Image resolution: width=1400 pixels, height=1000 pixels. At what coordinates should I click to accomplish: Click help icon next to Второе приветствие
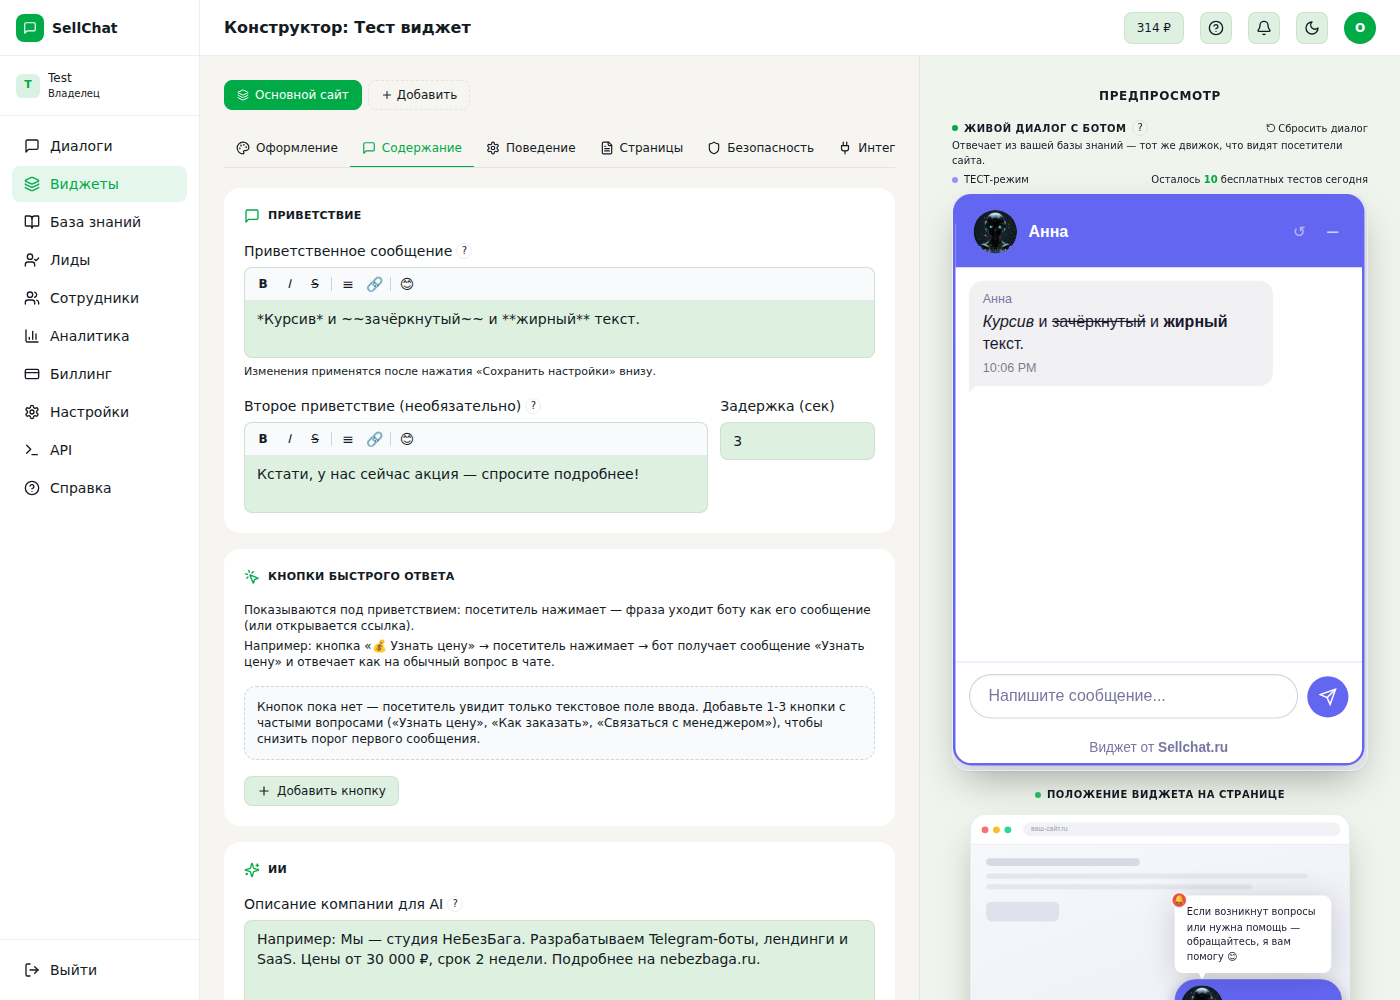[533, 406]
